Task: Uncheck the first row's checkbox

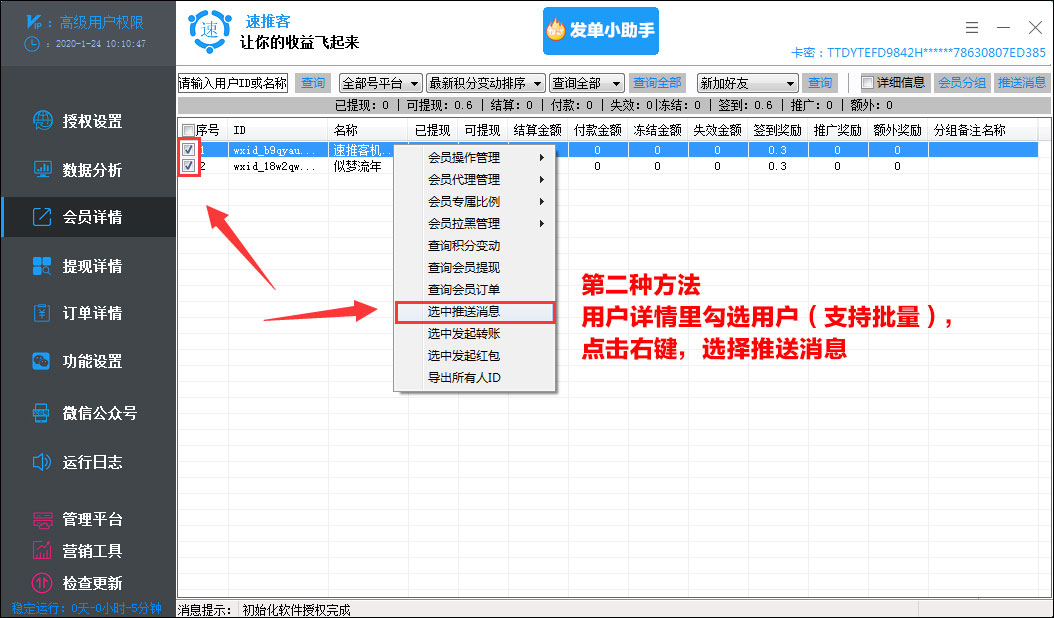Action: [x=190, y=149]
